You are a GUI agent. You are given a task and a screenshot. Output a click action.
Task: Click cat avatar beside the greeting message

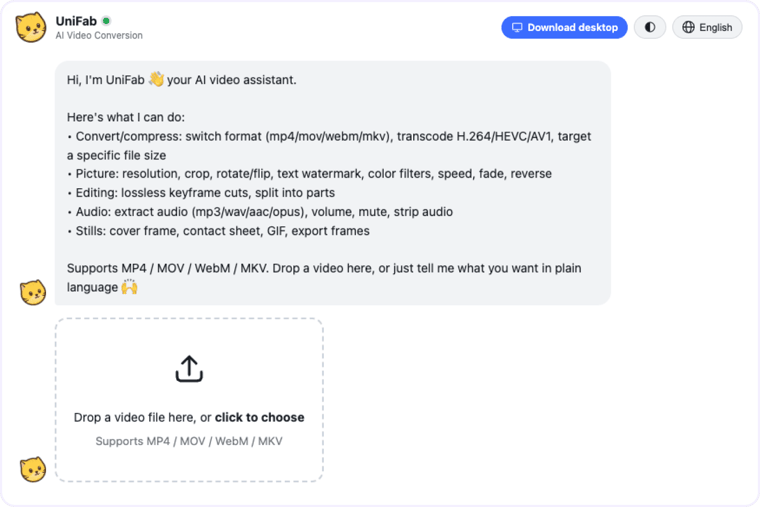point(33,292)
